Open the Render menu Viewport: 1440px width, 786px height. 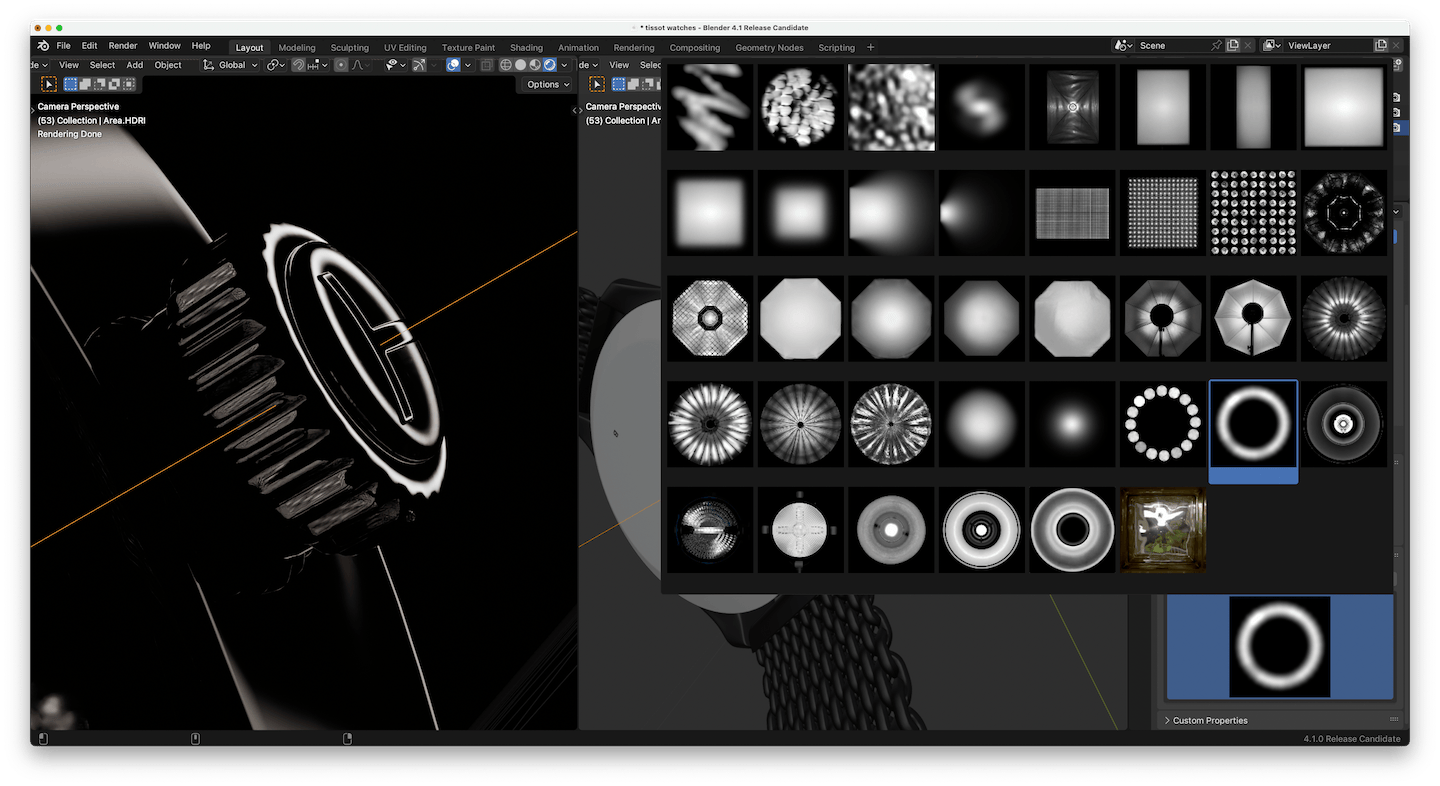click(123, 46)
